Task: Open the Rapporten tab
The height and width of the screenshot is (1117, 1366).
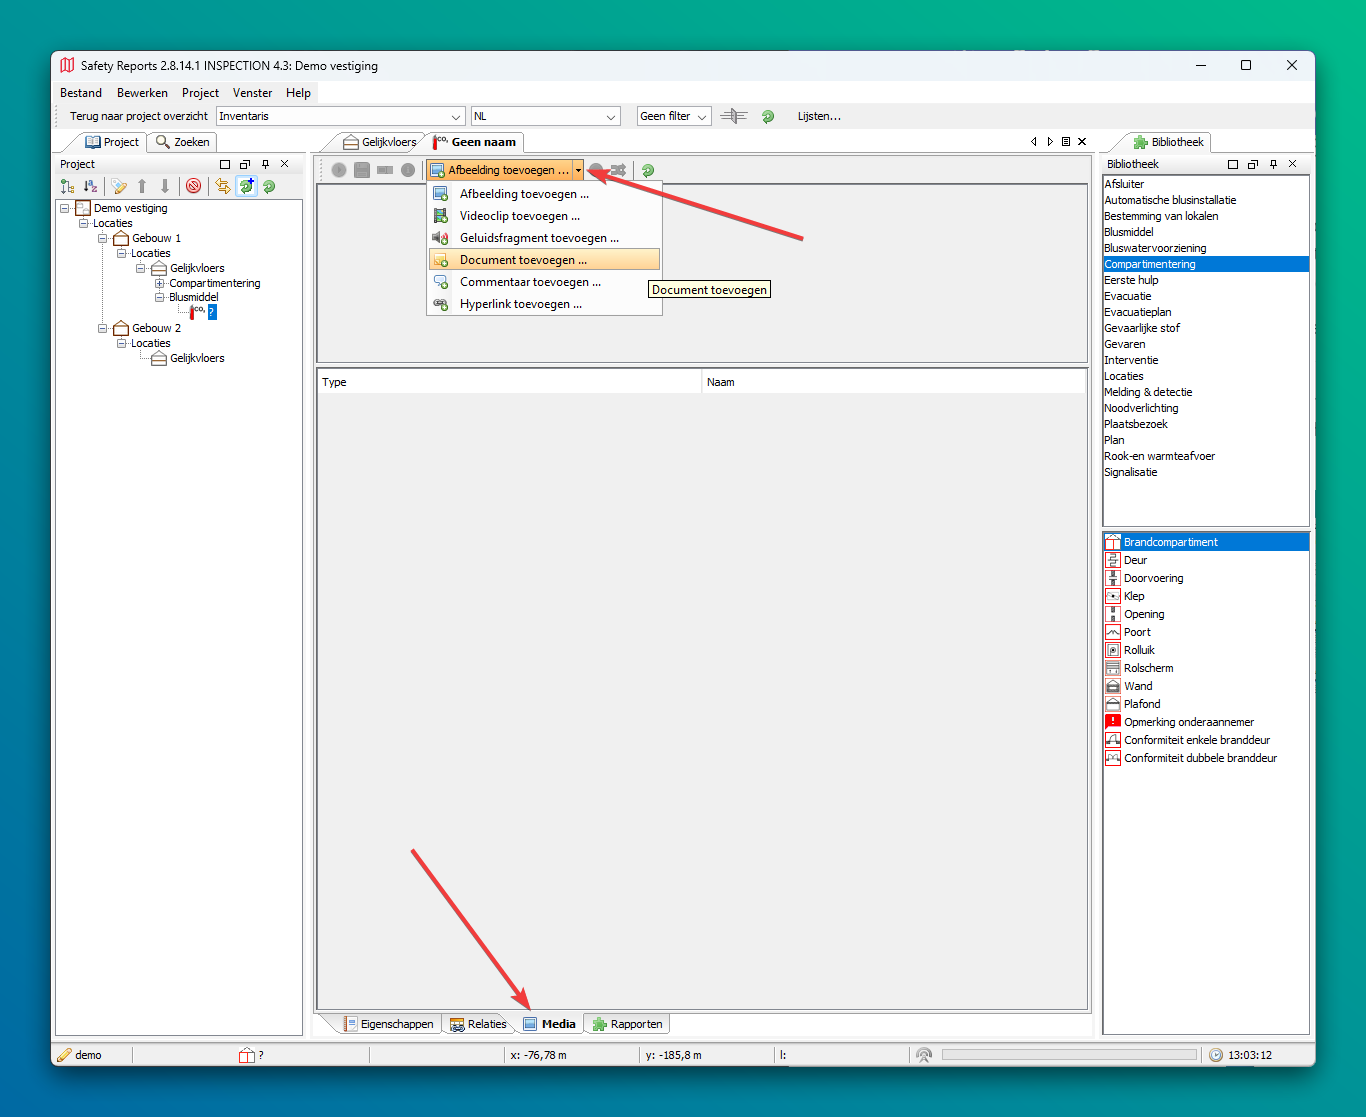Action: 627,1024
